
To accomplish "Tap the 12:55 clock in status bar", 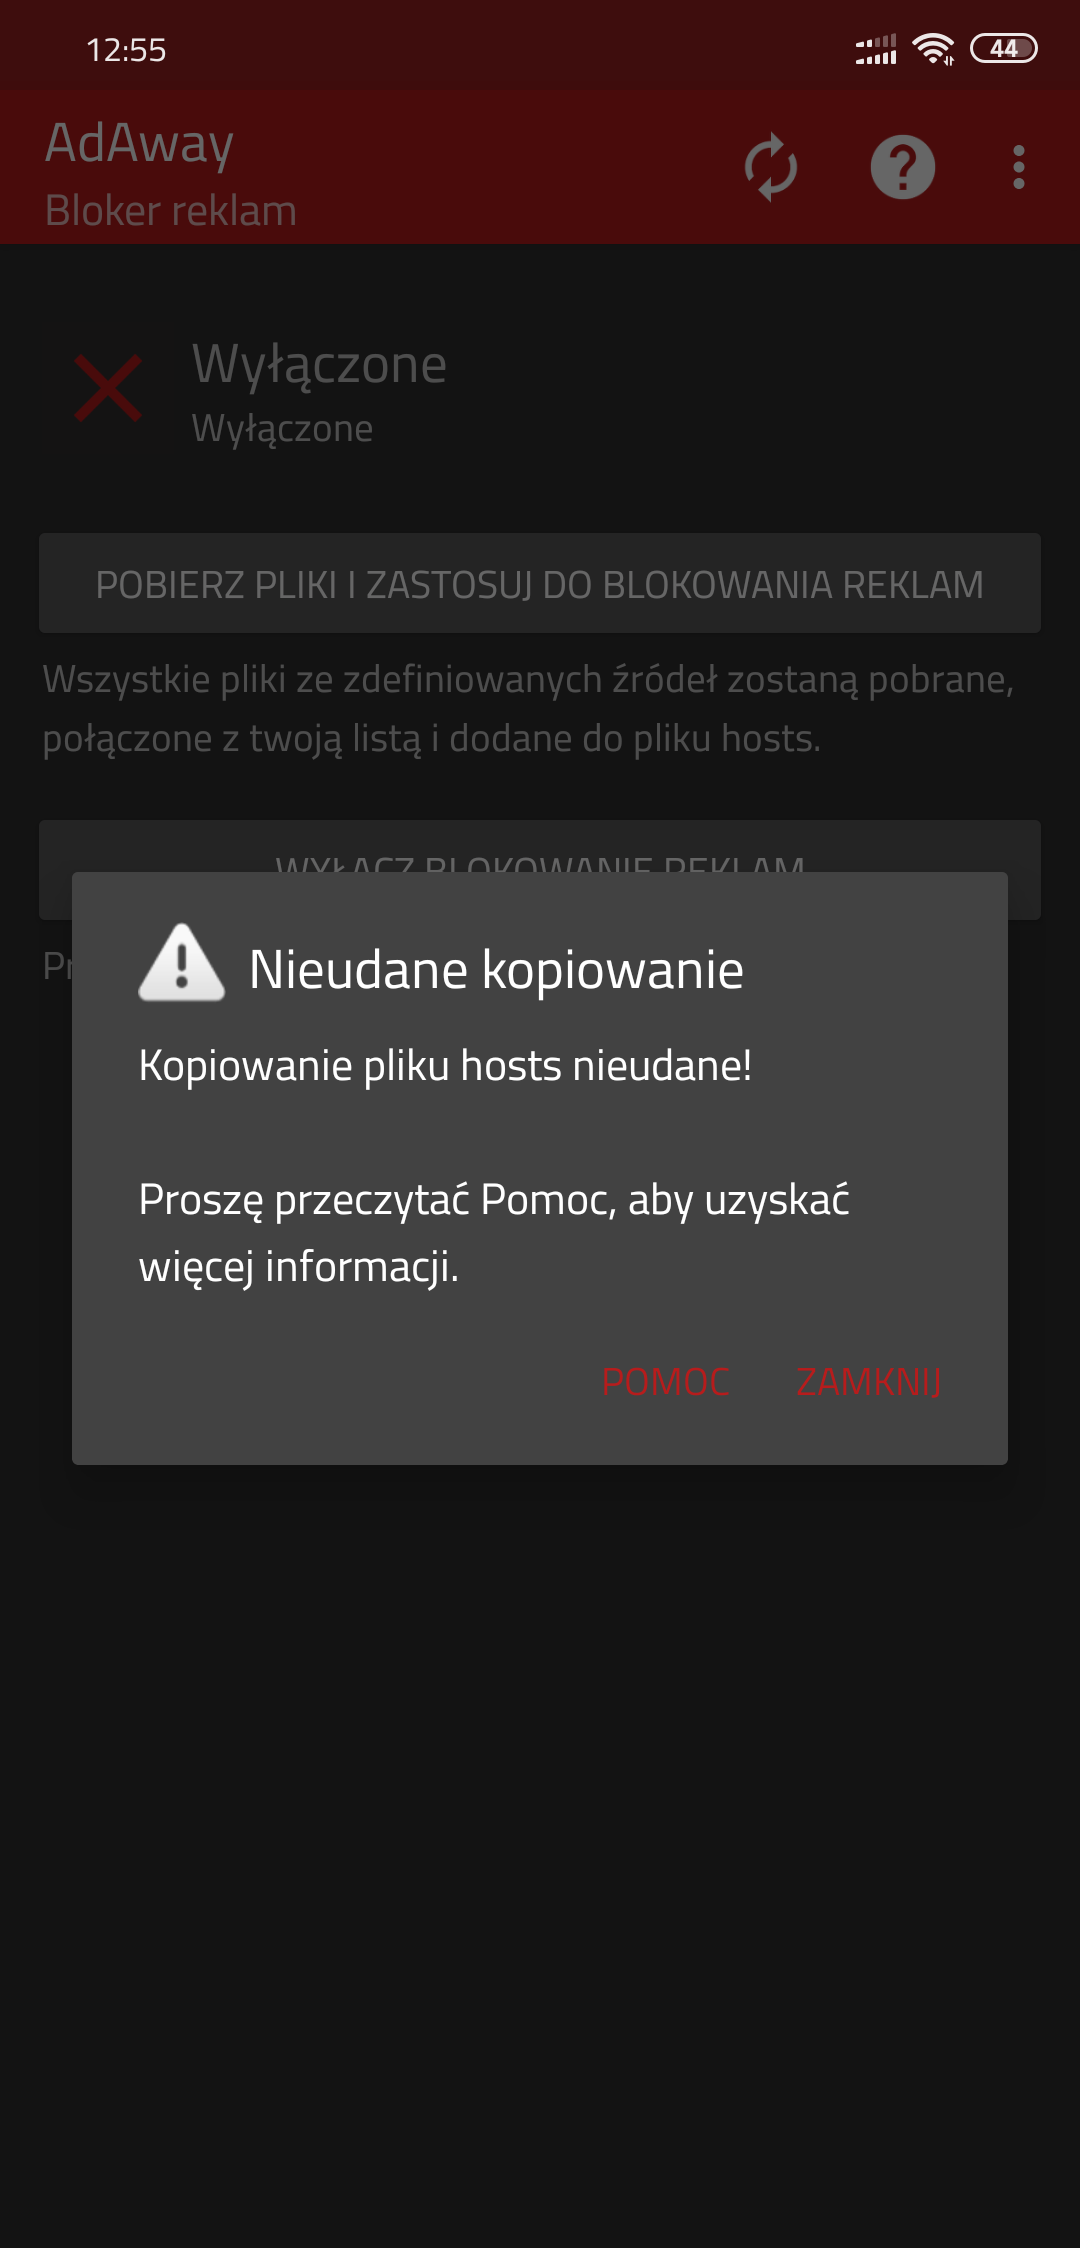I will tap(126, 50).
